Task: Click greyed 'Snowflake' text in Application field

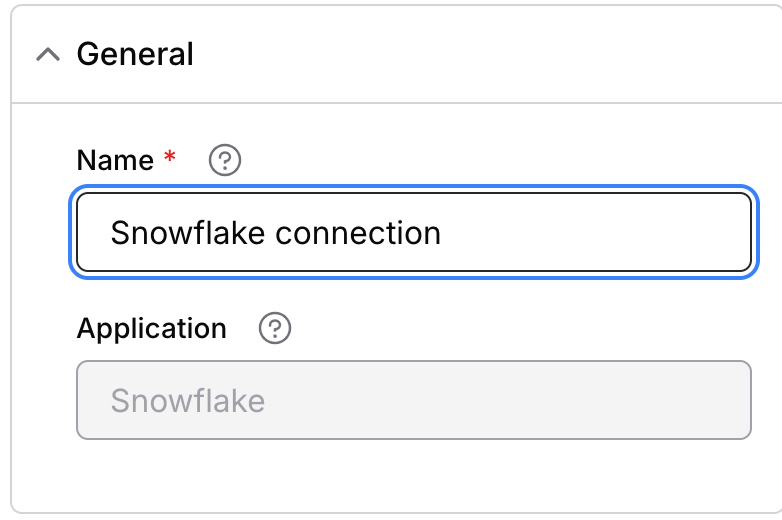Action: coord(188,401)
